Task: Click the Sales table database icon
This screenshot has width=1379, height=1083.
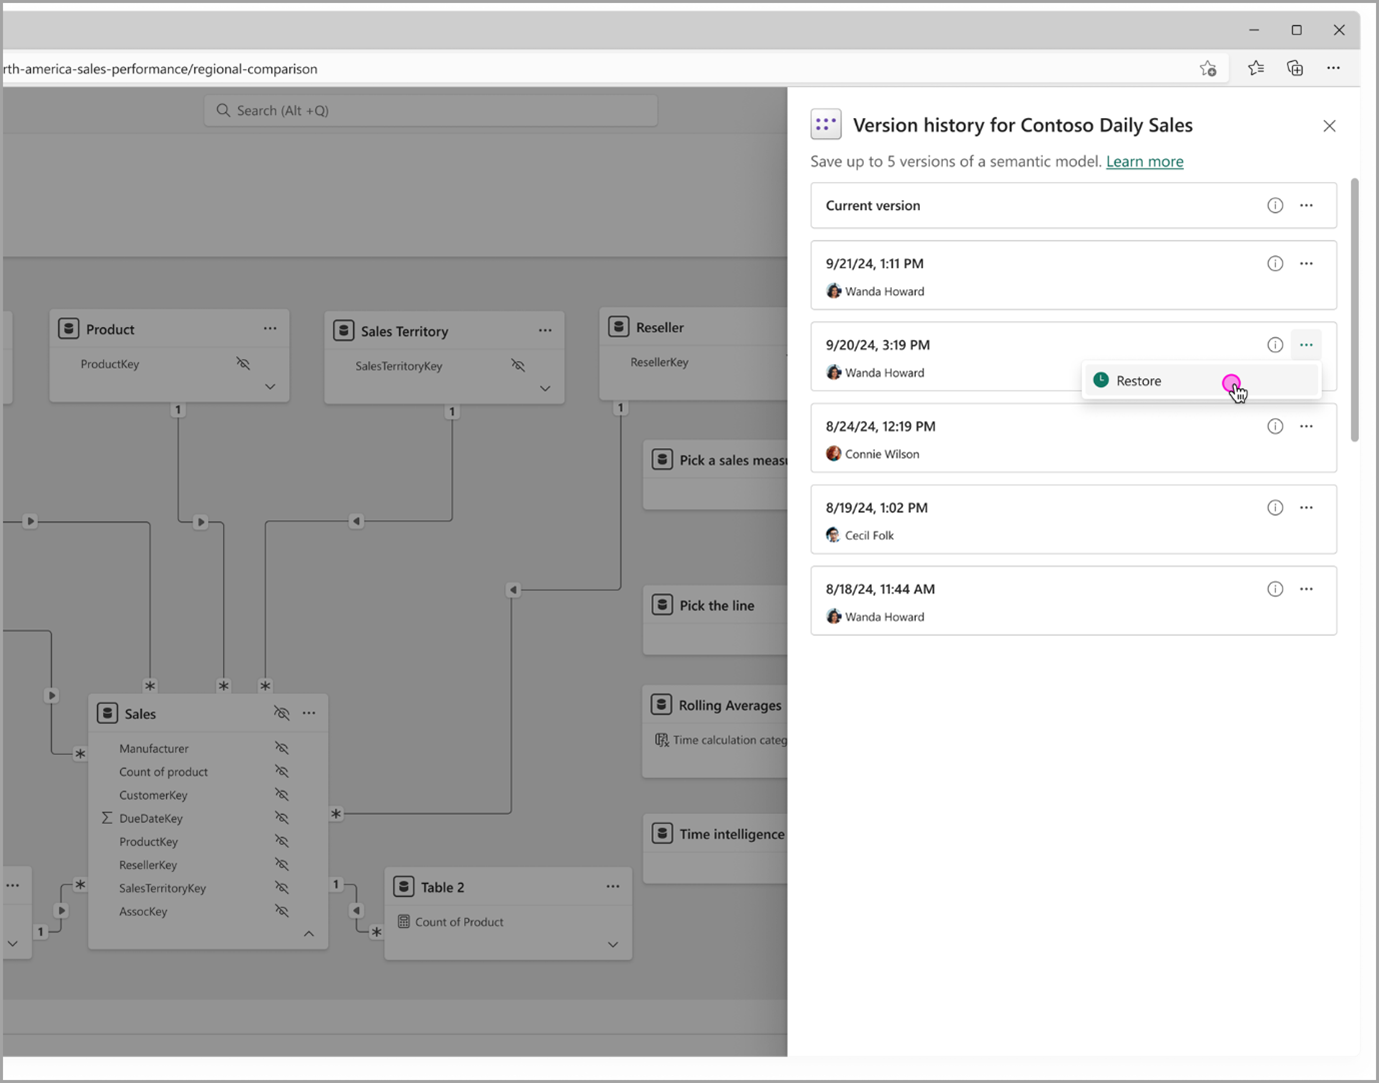Action: pyautogui.click(x=107, y=713)
